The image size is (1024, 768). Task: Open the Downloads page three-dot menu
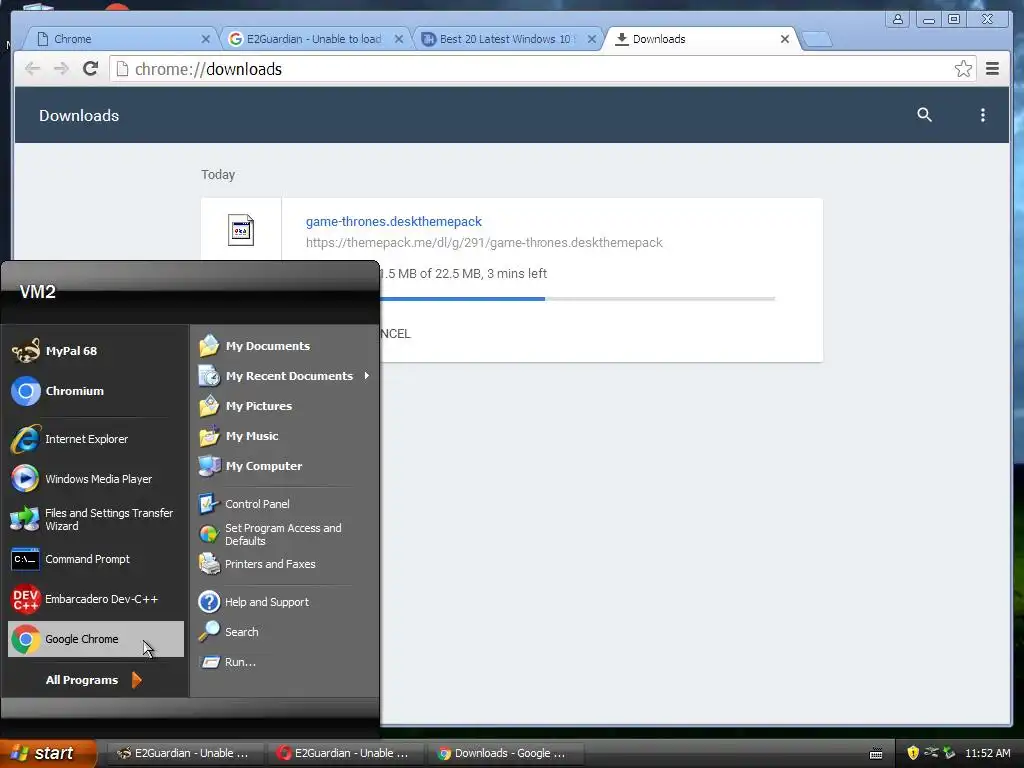982,115
